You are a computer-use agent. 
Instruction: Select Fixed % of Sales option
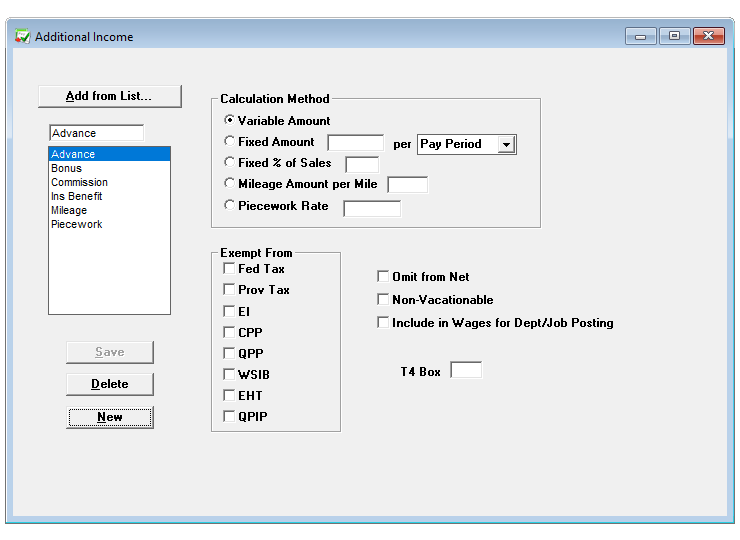(230, 163)
